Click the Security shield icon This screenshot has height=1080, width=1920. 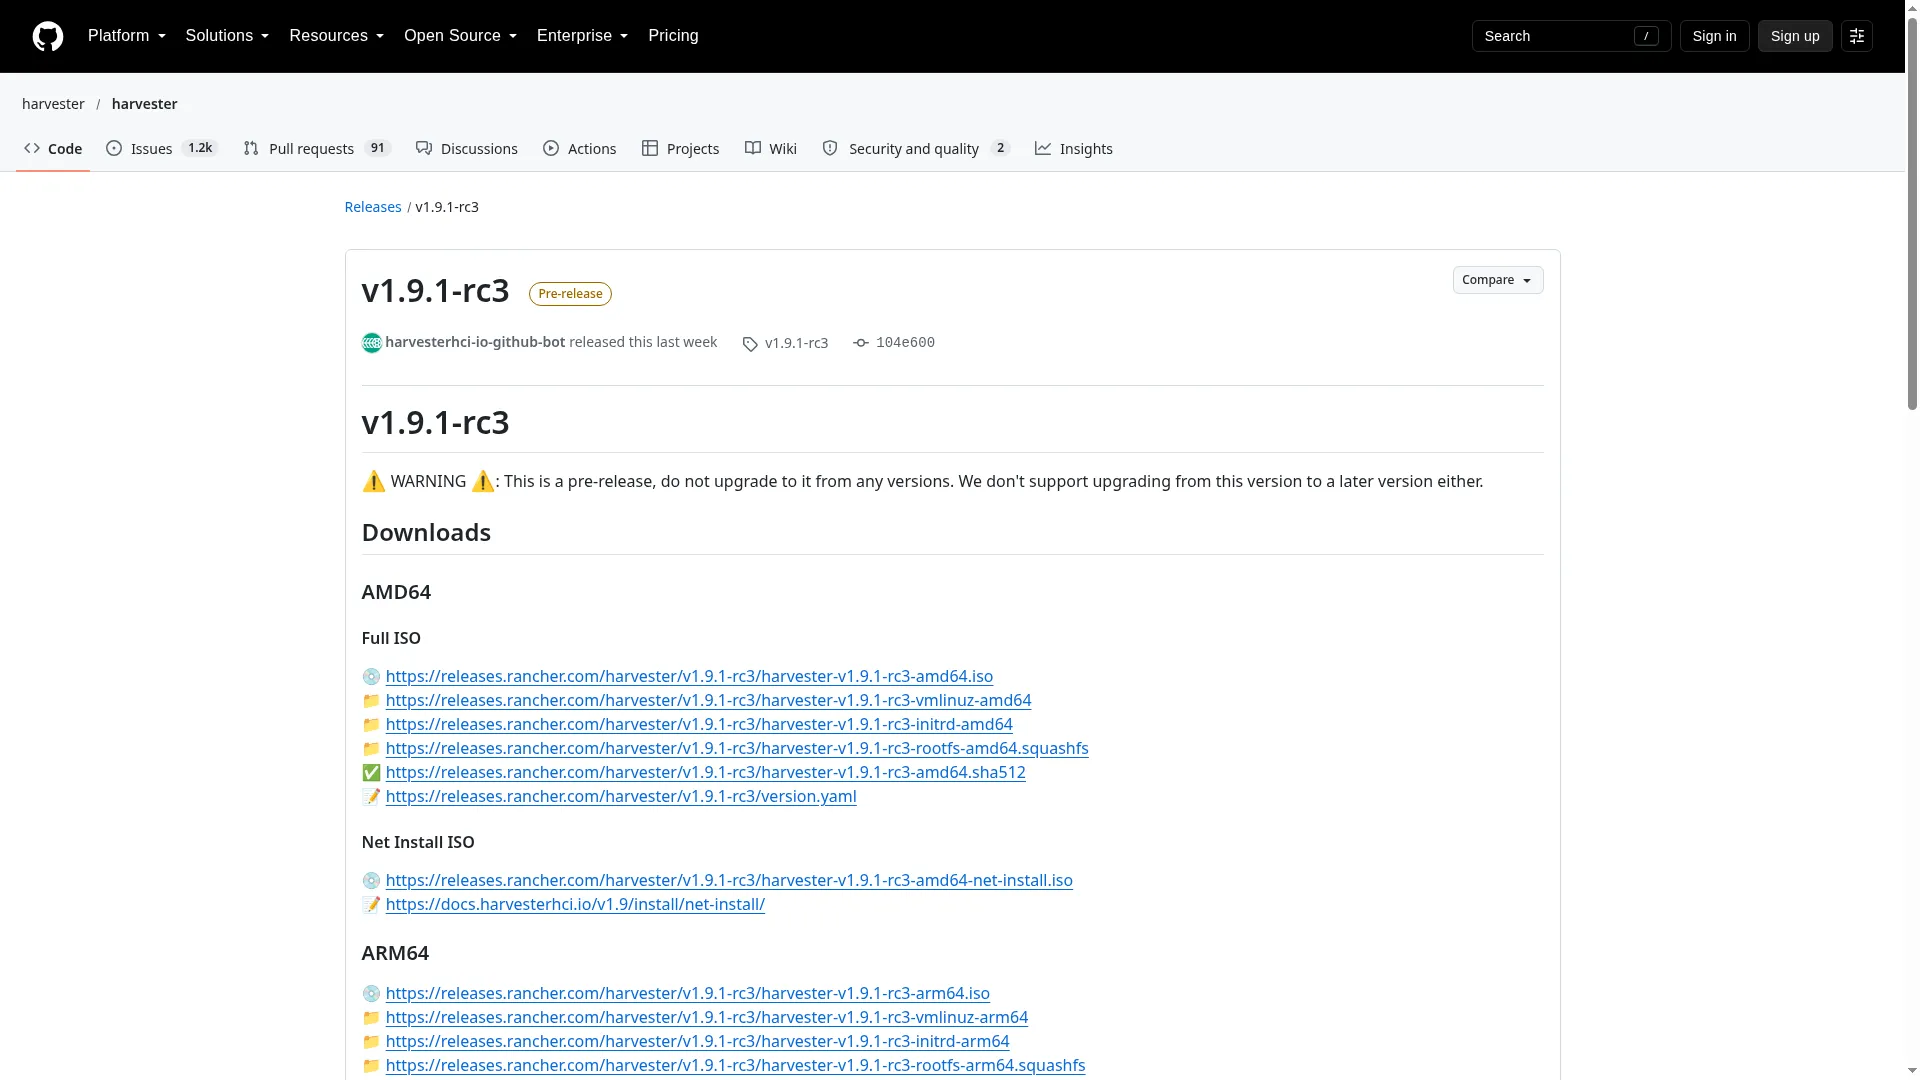[830, 148]
